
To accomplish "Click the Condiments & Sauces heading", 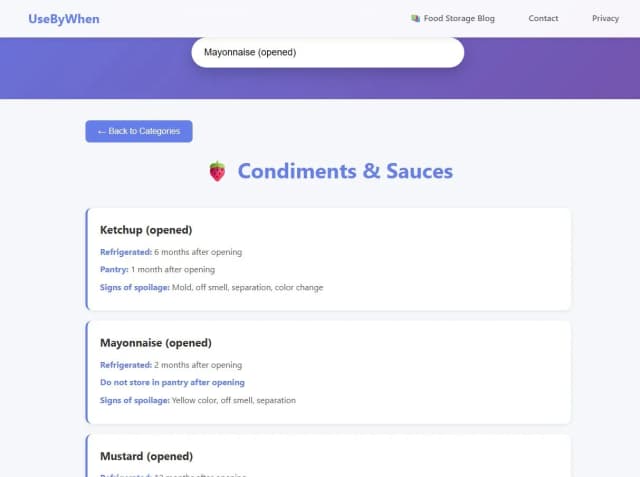I will (x=345, y=171).
